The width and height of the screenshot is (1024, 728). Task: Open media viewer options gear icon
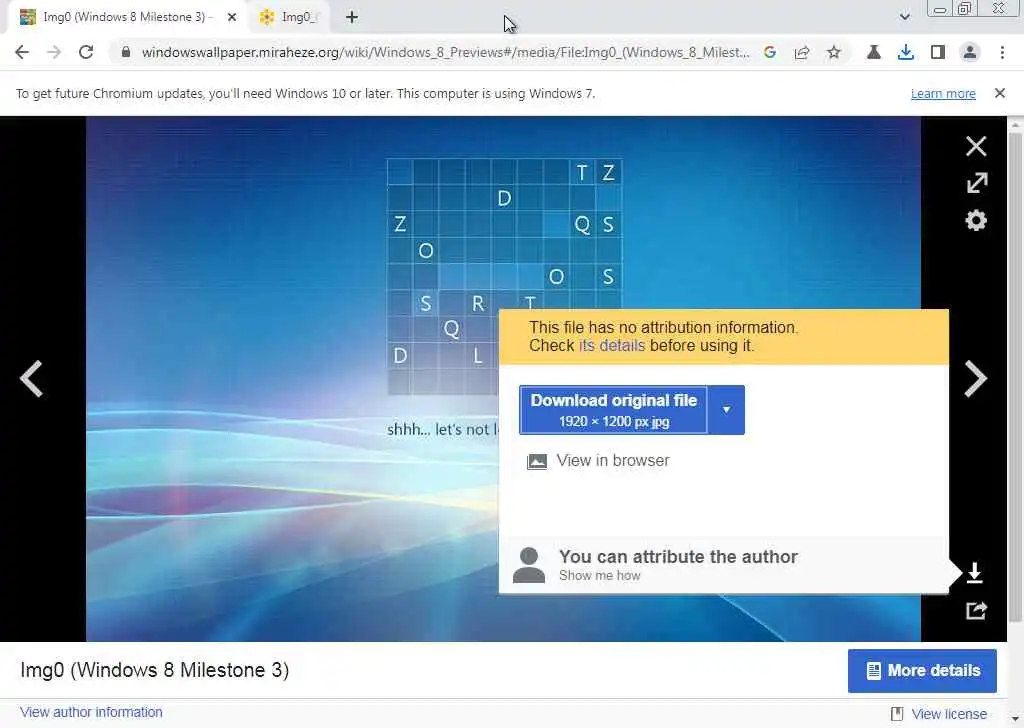tap(976, 220)
